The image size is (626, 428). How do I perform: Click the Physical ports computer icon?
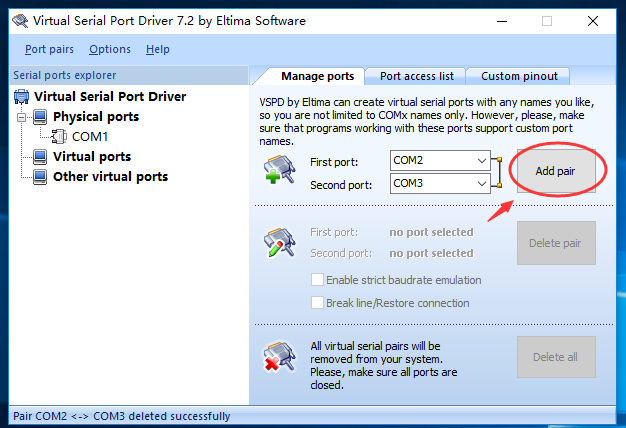pos(40,117)
